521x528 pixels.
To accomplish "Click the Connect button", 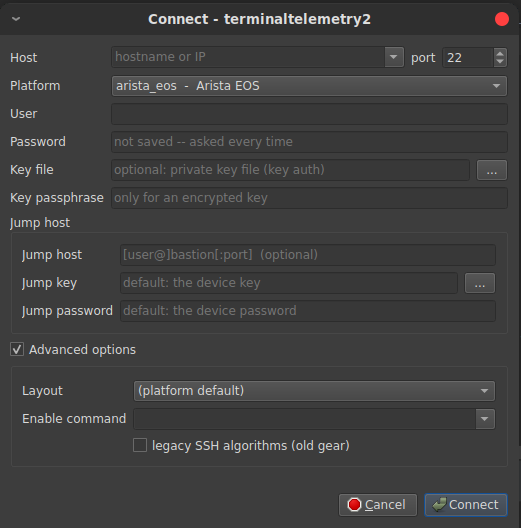I will coord(466,505).
